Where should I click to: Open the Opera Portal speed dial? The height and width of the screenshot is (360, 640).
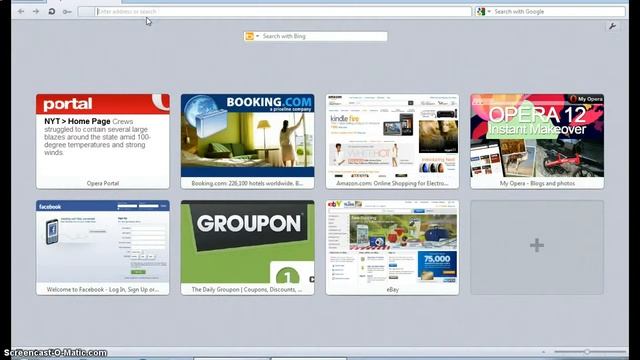[x=102, y=141]
